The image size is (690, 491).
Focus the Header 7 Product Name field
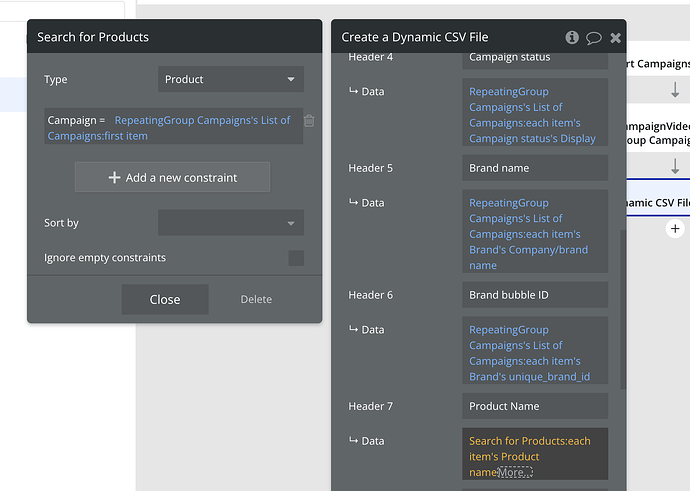coord(535,406)
